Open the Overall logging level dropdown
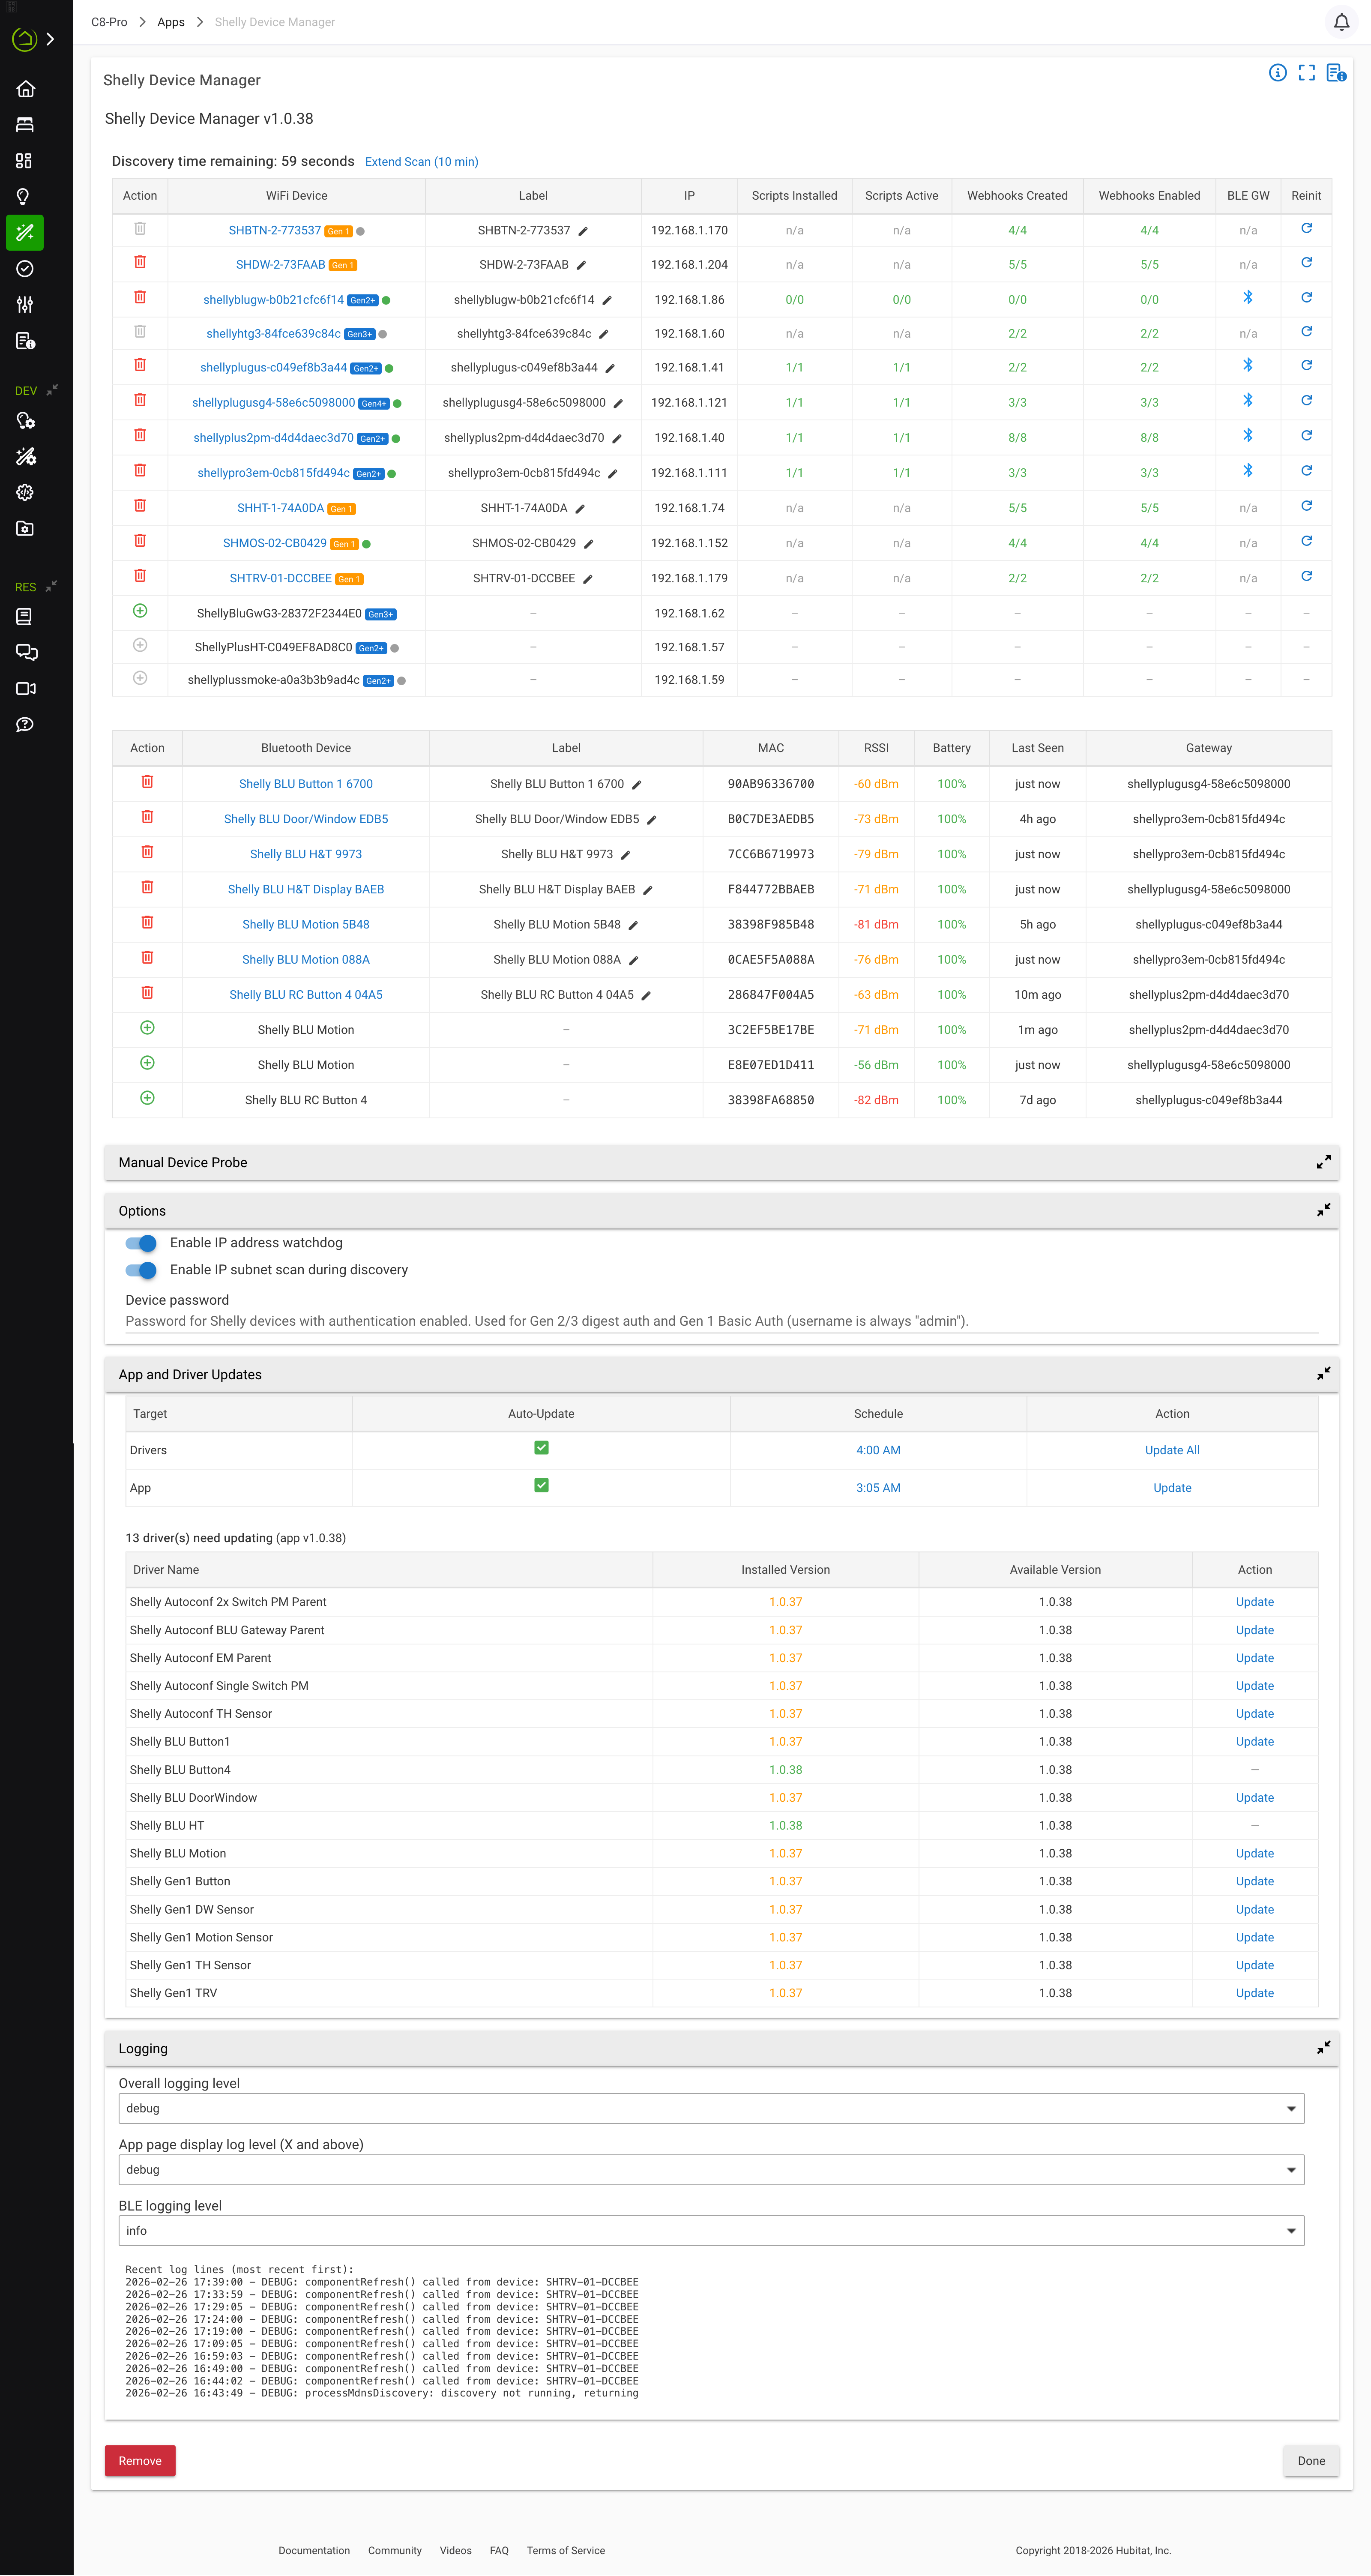This screenshot has height=2576, width=1371. tap(711, 2108)
